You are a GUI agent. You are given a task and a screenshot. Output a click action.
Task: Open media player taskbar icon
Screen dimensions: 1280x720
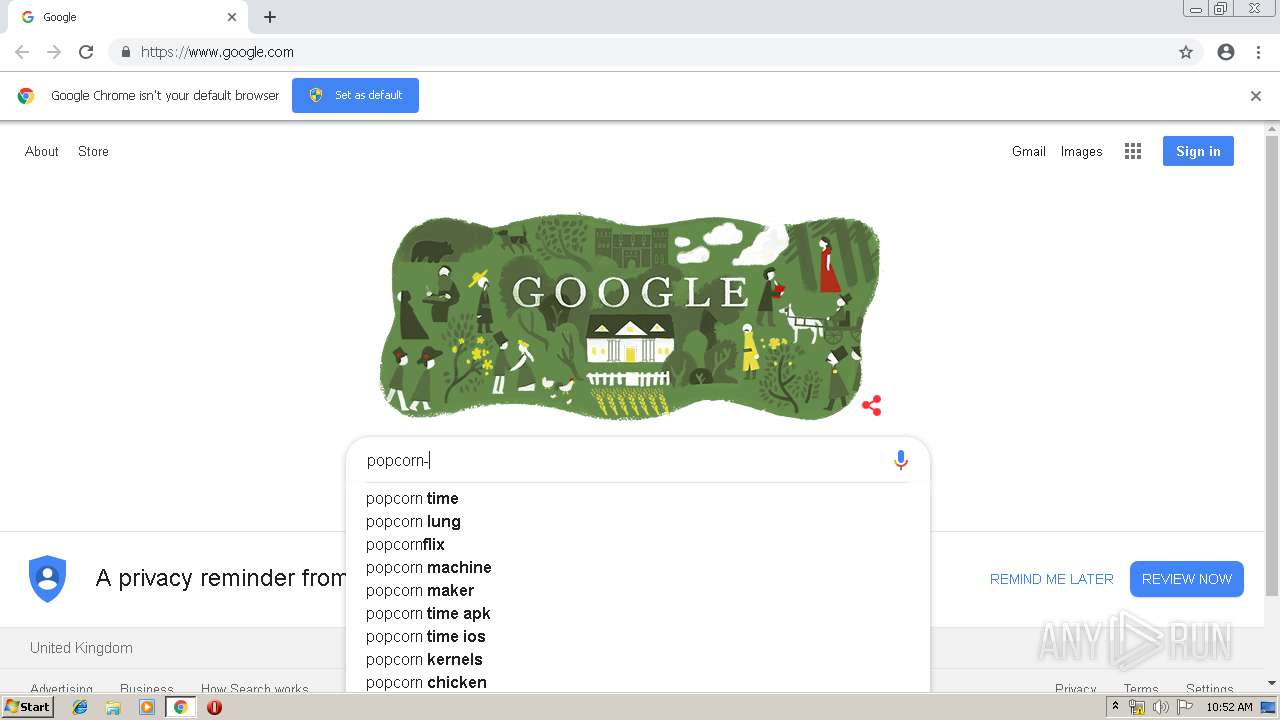[147, 707]
